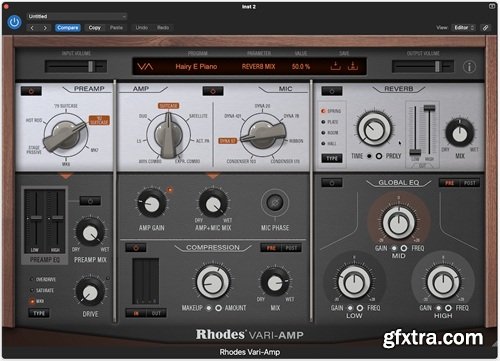The image size is (500, 361).
Task: Open the Hairy E Piano program selector
Action: [x=196, y=66]
